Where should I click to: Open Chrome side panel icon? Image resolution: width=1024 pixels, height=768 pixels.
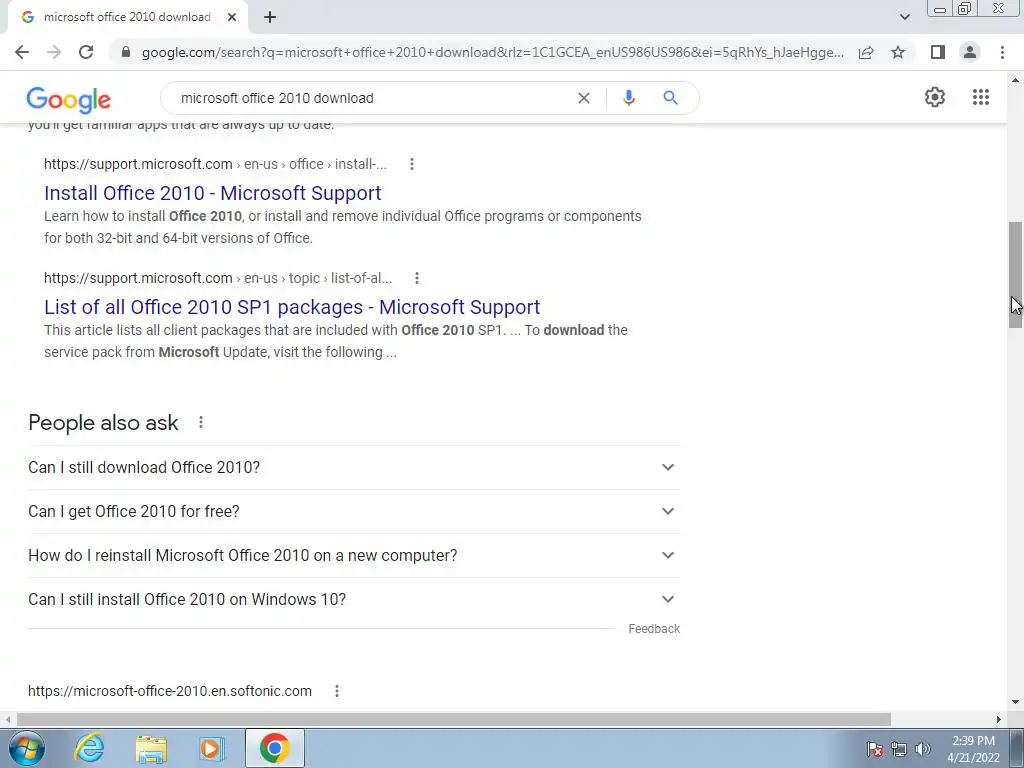pyautogui.click(x=938, y=52)
